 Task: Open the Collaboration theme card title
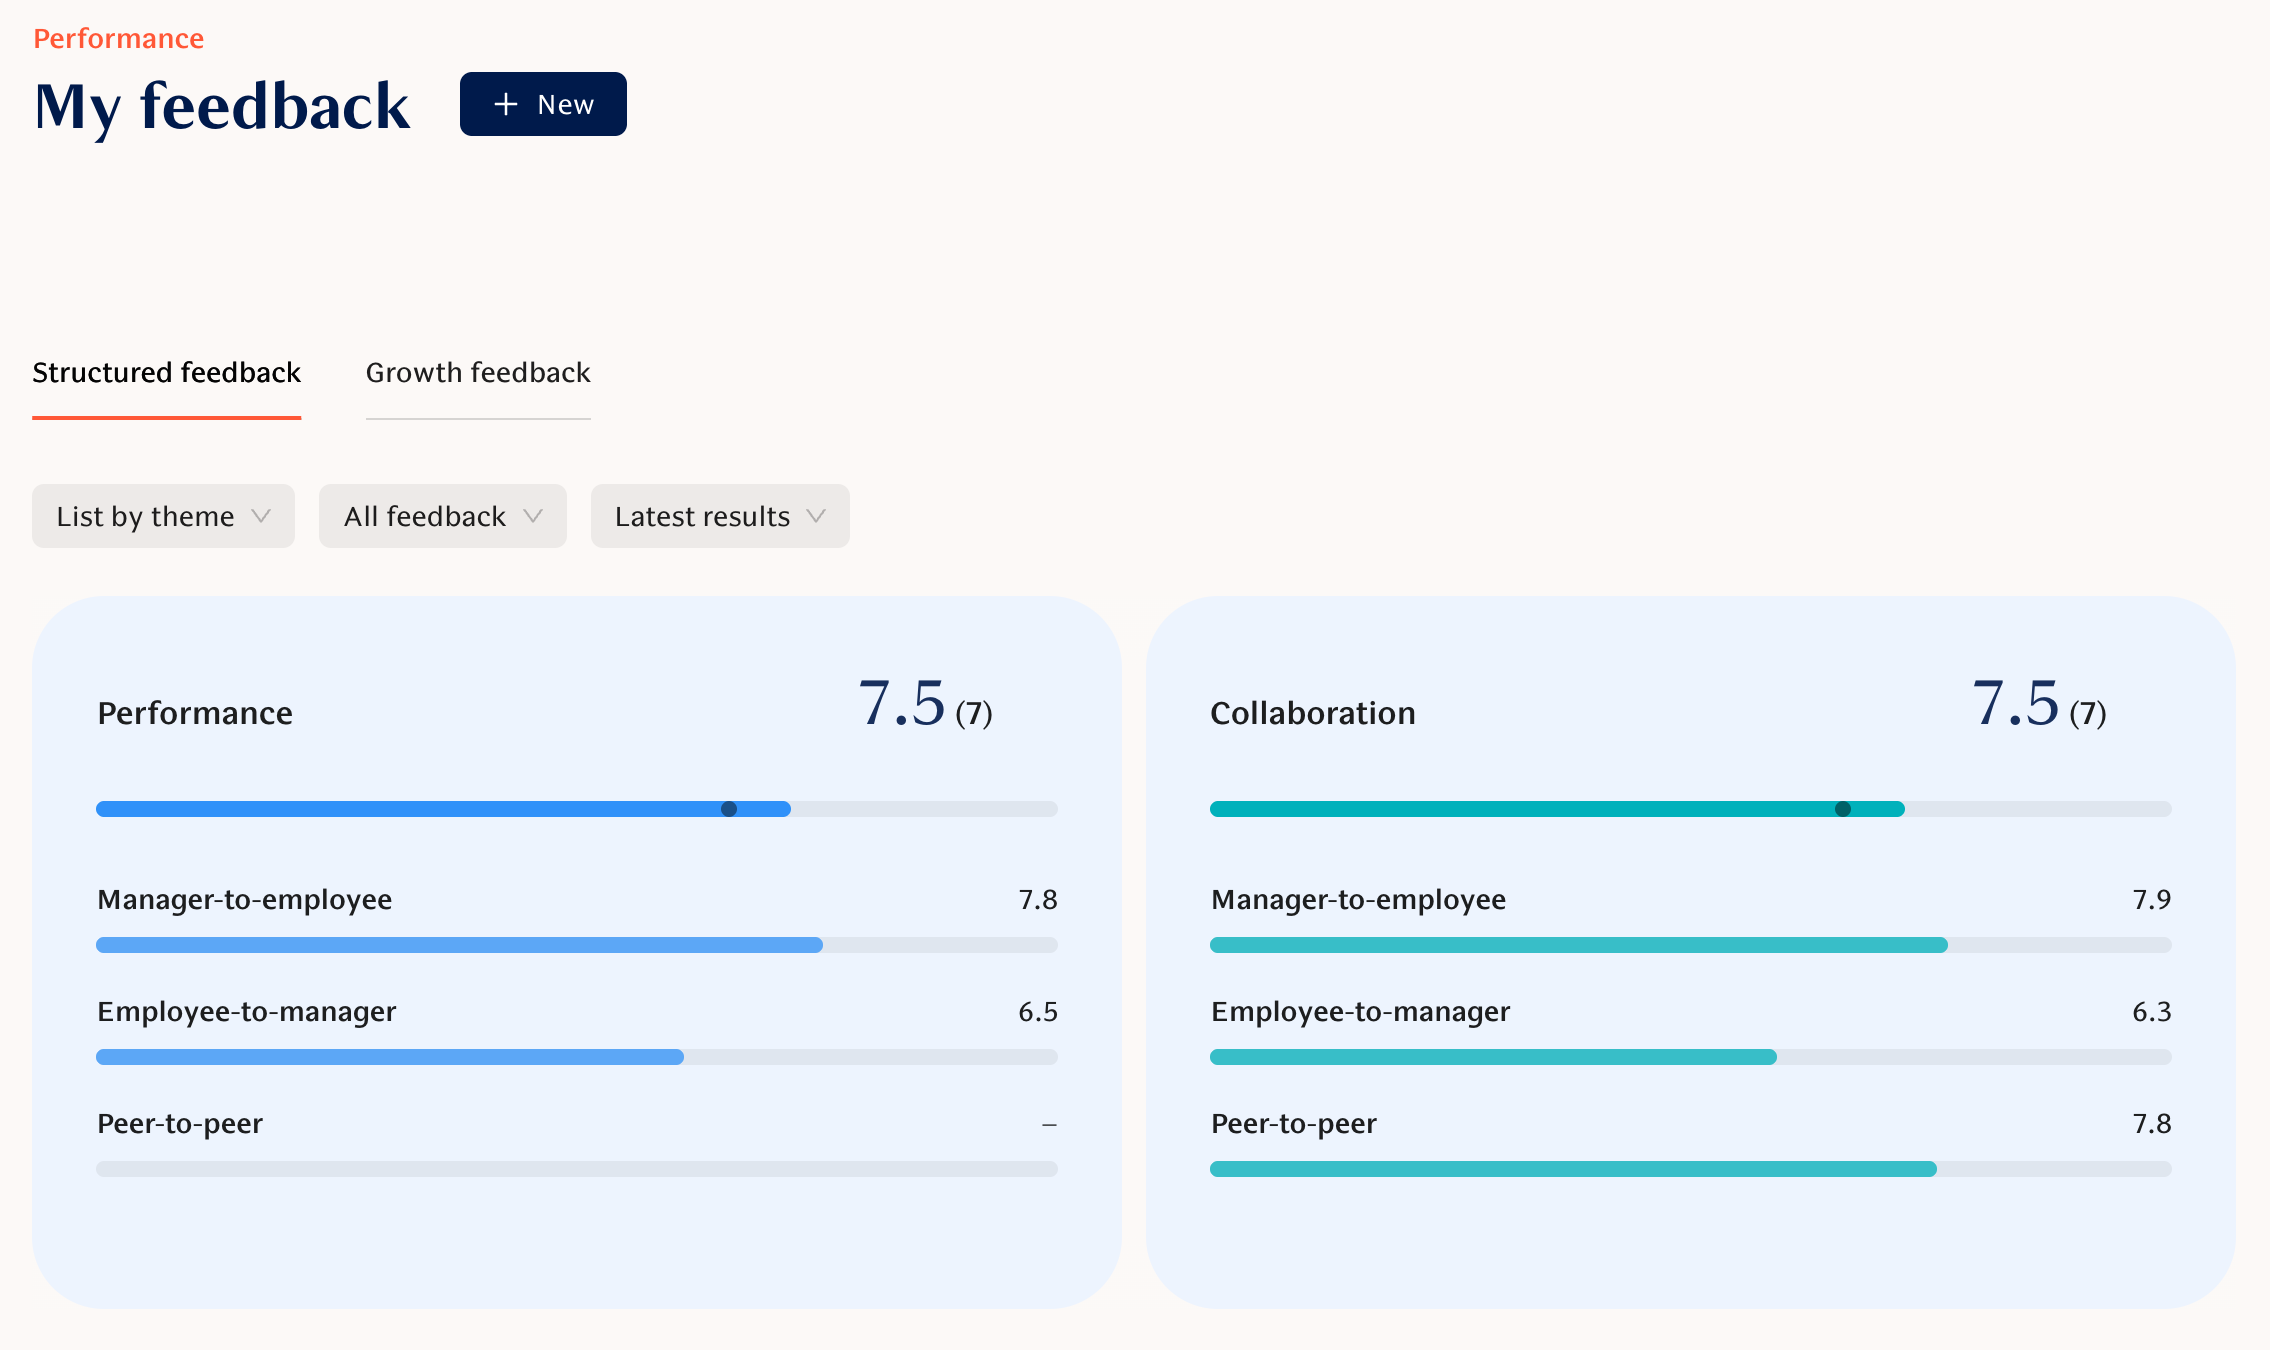point(1312,713)
